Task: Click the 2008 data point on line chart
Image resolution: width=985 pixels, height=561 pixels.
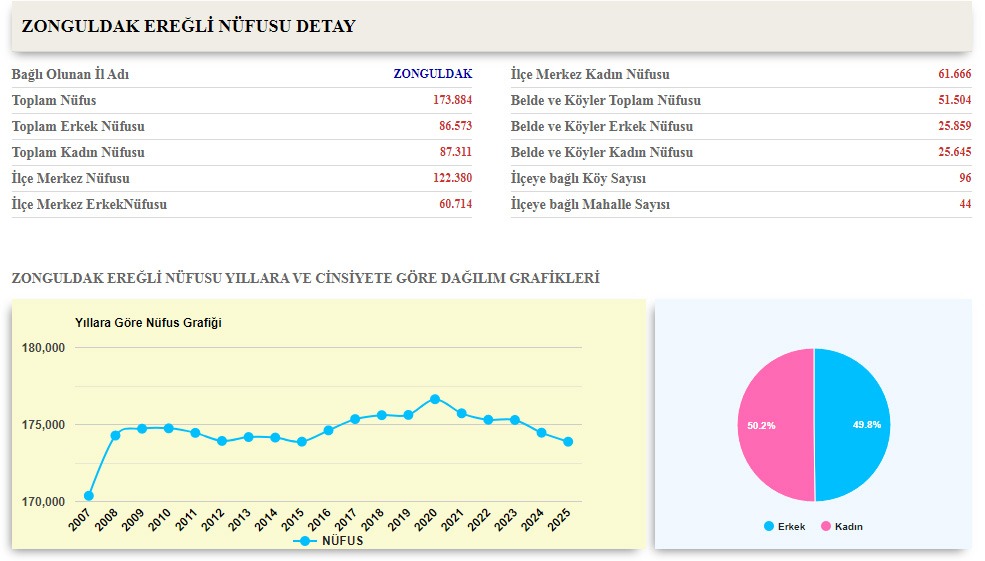Action: [115, 435]
